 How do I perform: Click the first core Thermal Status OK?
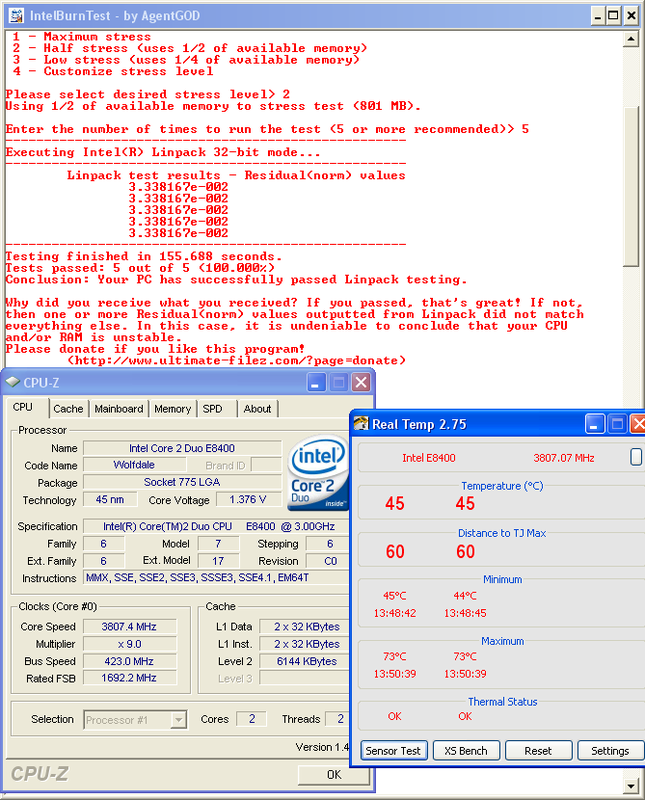pyautogui.click(x=394, y=716)
